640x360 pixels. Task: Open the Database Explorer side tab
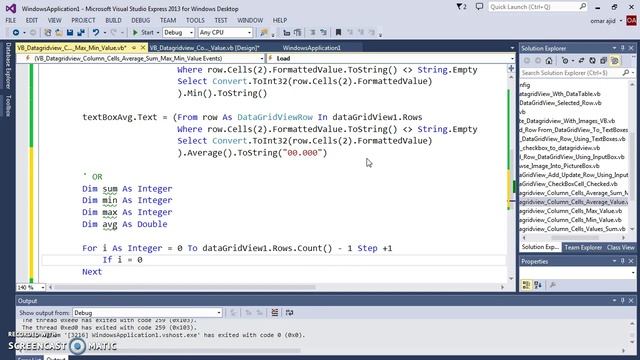click(8, 66)
